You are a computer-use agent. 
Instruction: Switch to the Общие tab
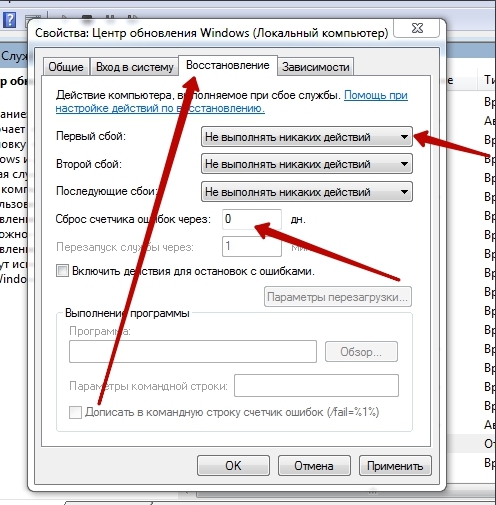coord(66,67)
